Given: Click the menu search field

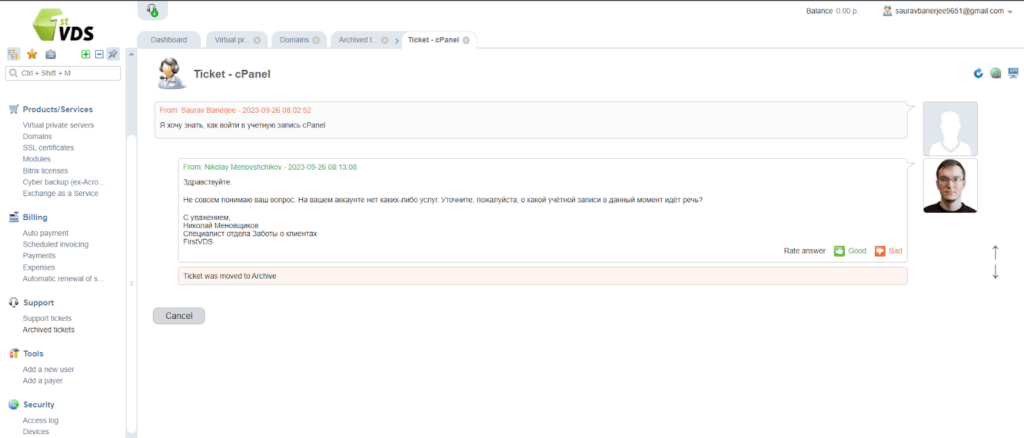Looking at the screenshot, I should click(63, 74).
